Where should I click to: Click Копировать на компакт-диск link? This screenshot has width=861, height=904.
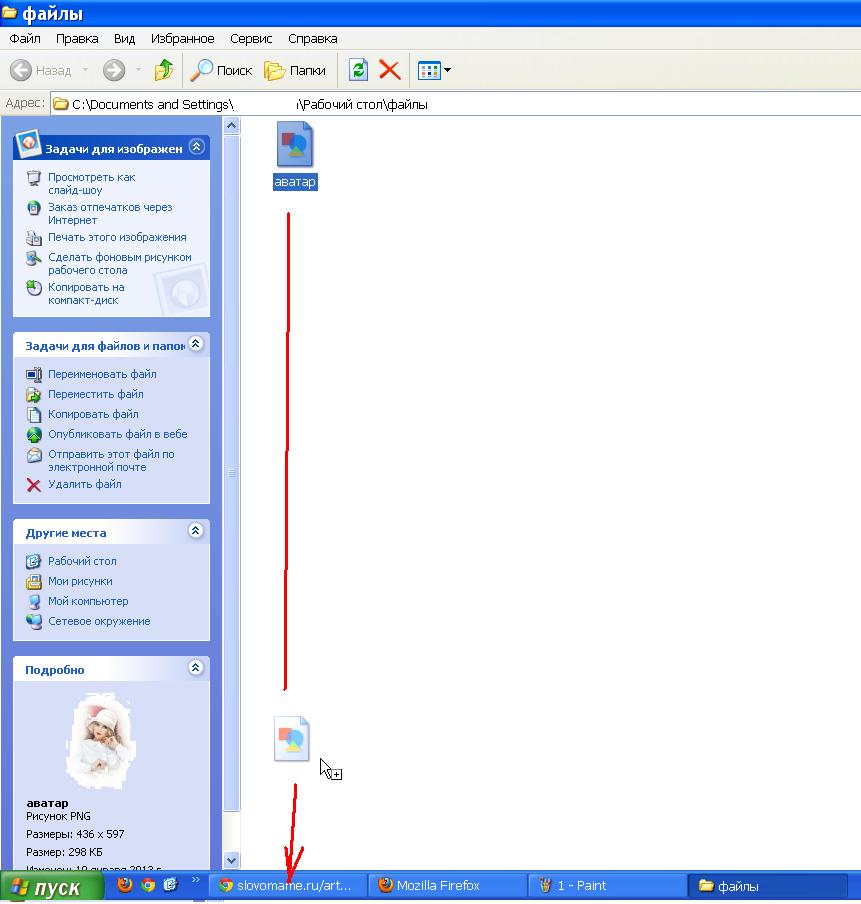86,293
